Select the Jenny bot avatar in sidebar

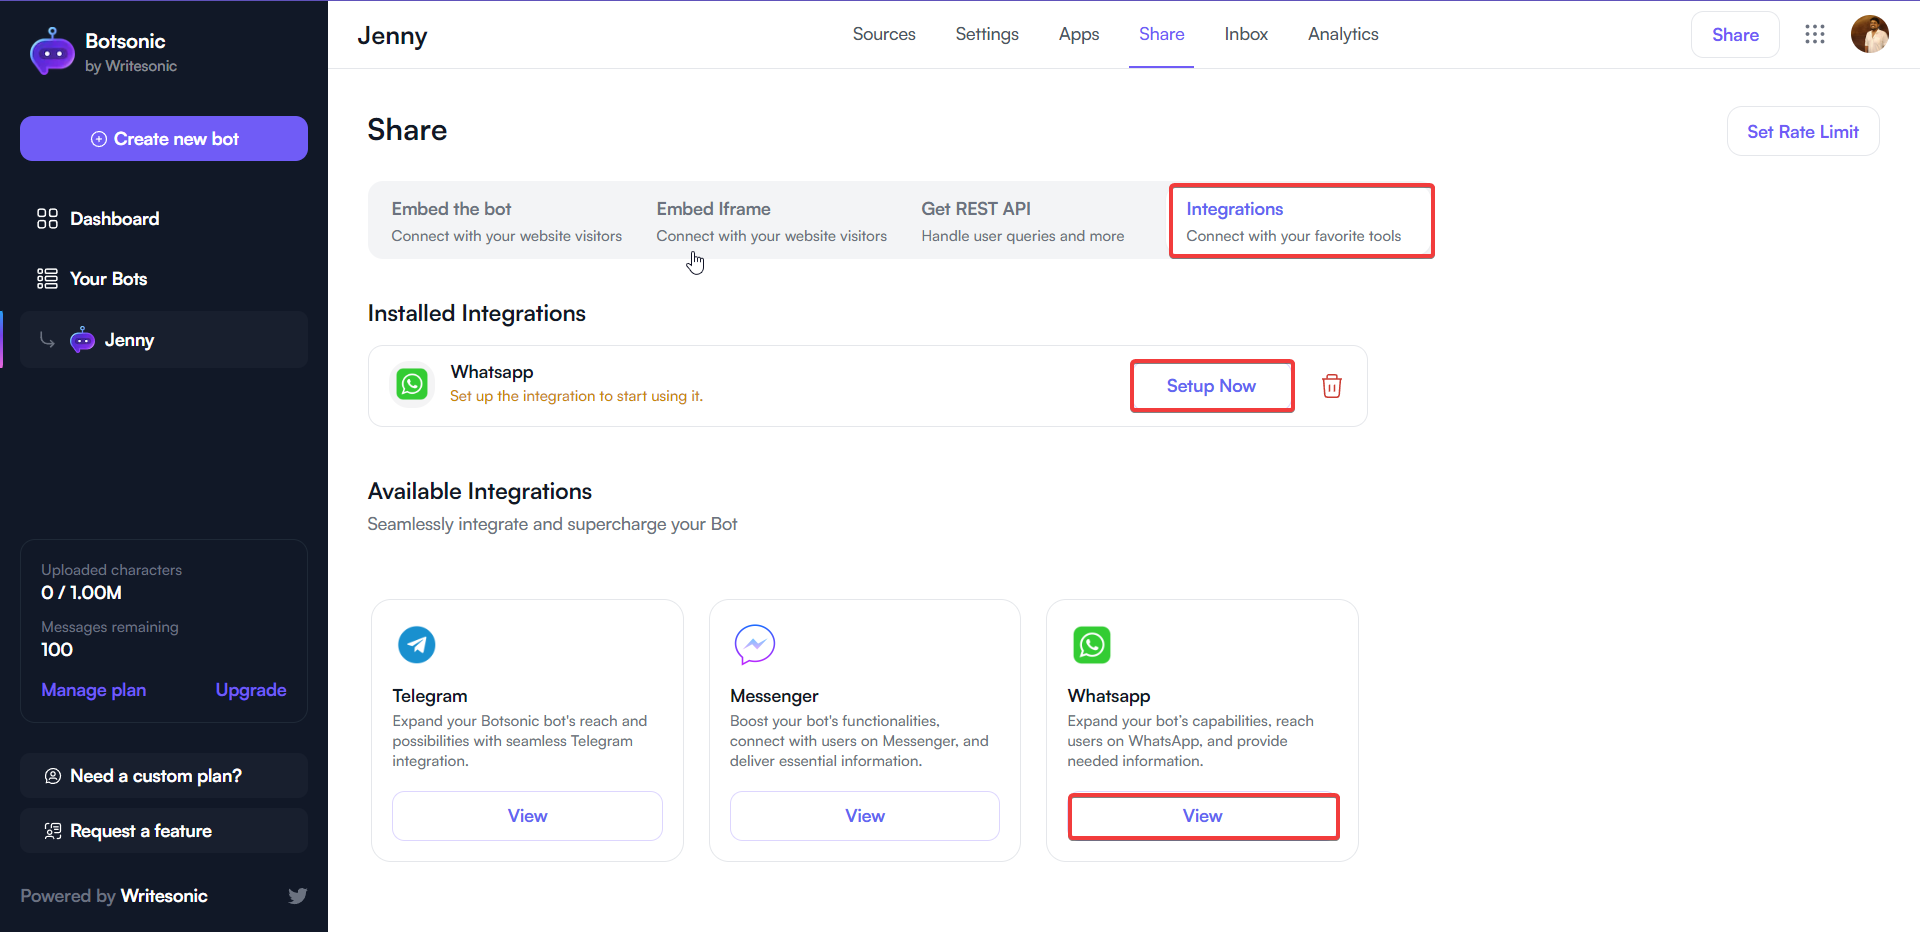81,339
